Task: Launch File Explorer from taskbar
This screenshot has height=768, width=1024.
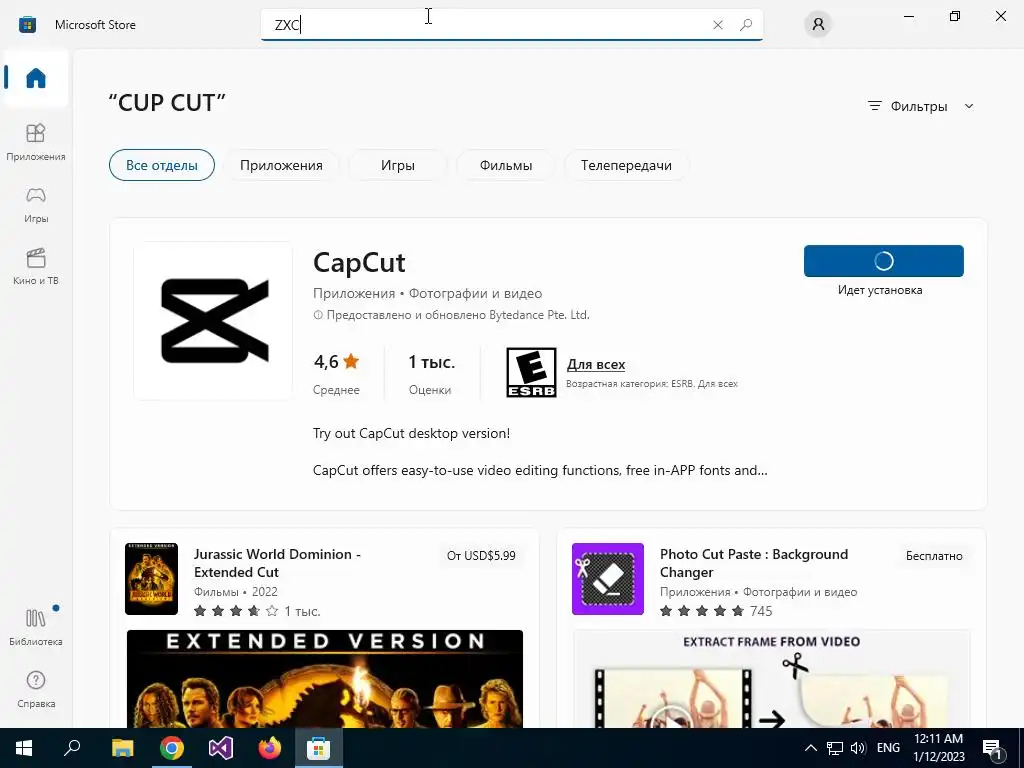Action: (123, 748)
